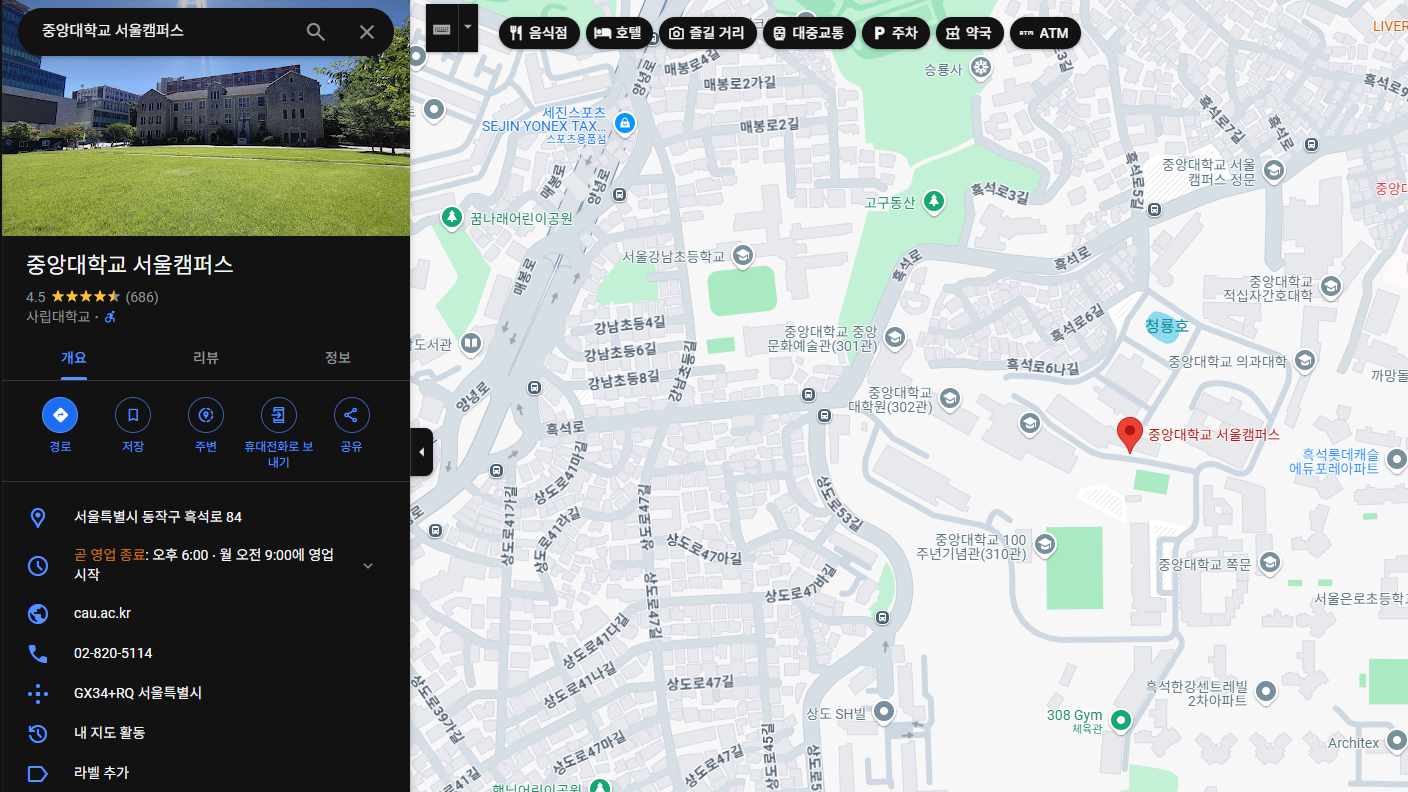Collapse the side panel arrow
1408x792 pixels.
pyautogui.click(x=421, y=452)
